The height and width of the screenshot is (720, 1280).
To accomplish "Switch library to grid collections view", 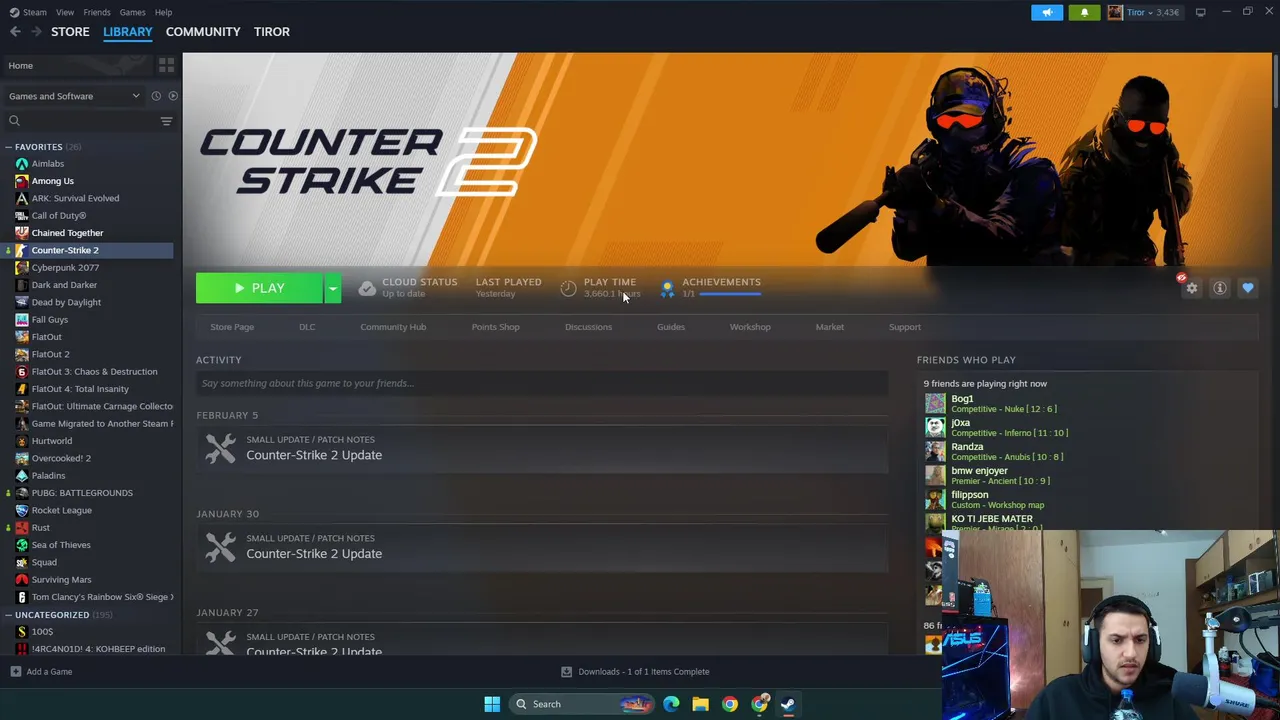I will coord(166,65).
